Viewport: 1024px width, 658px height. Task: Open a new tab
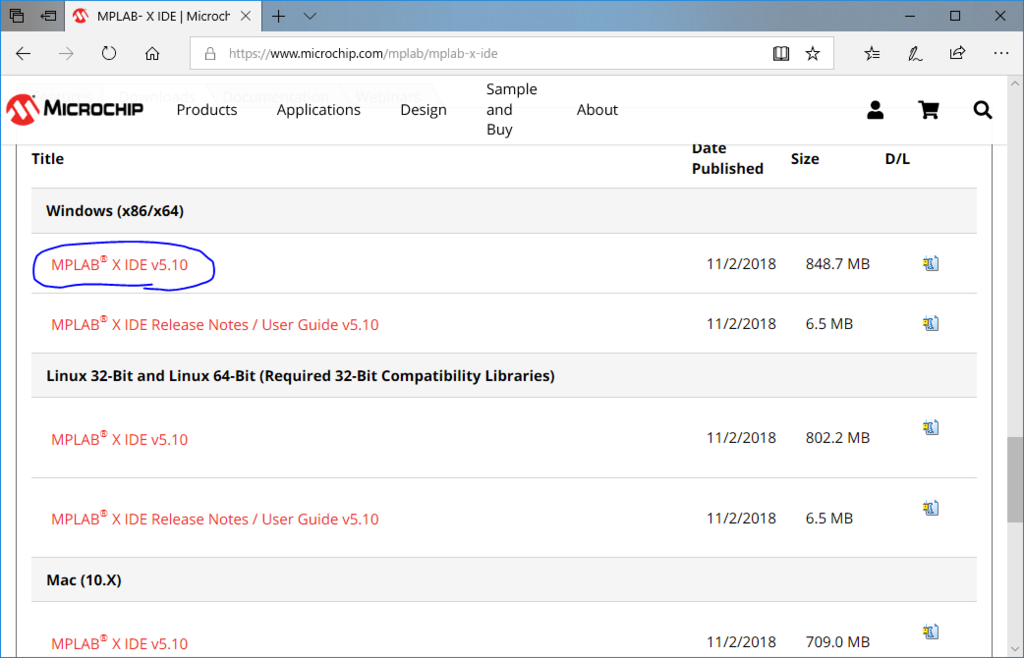(279, 16)
